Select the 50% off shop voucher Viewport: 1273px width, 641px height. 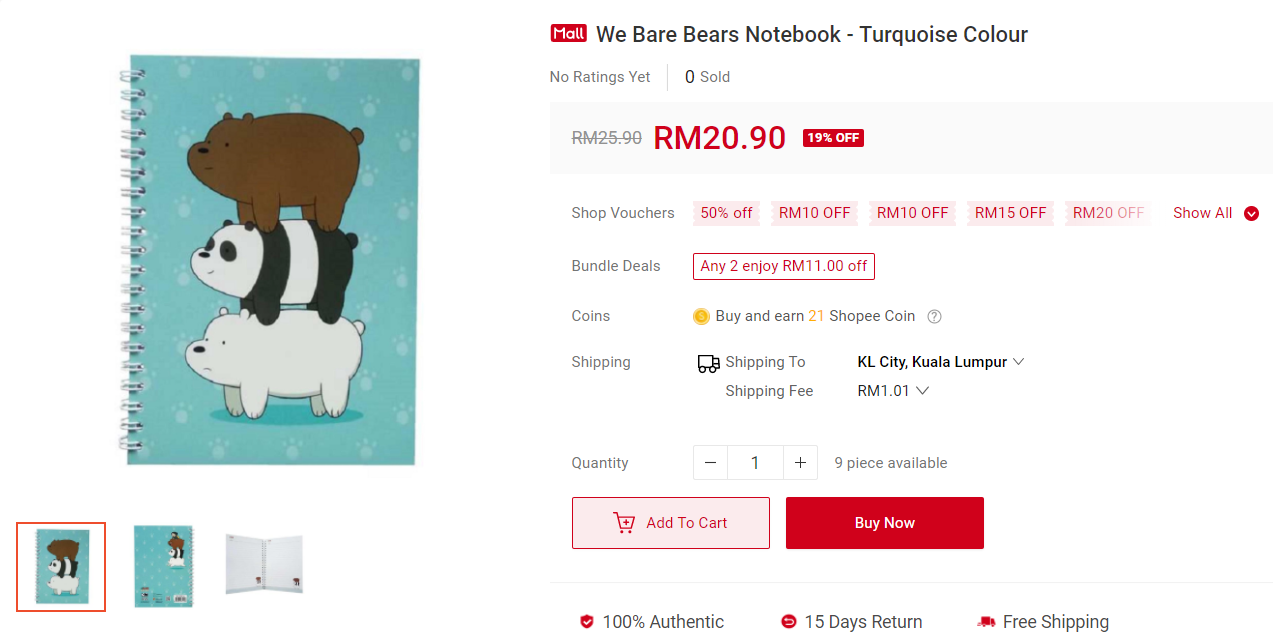726,213
